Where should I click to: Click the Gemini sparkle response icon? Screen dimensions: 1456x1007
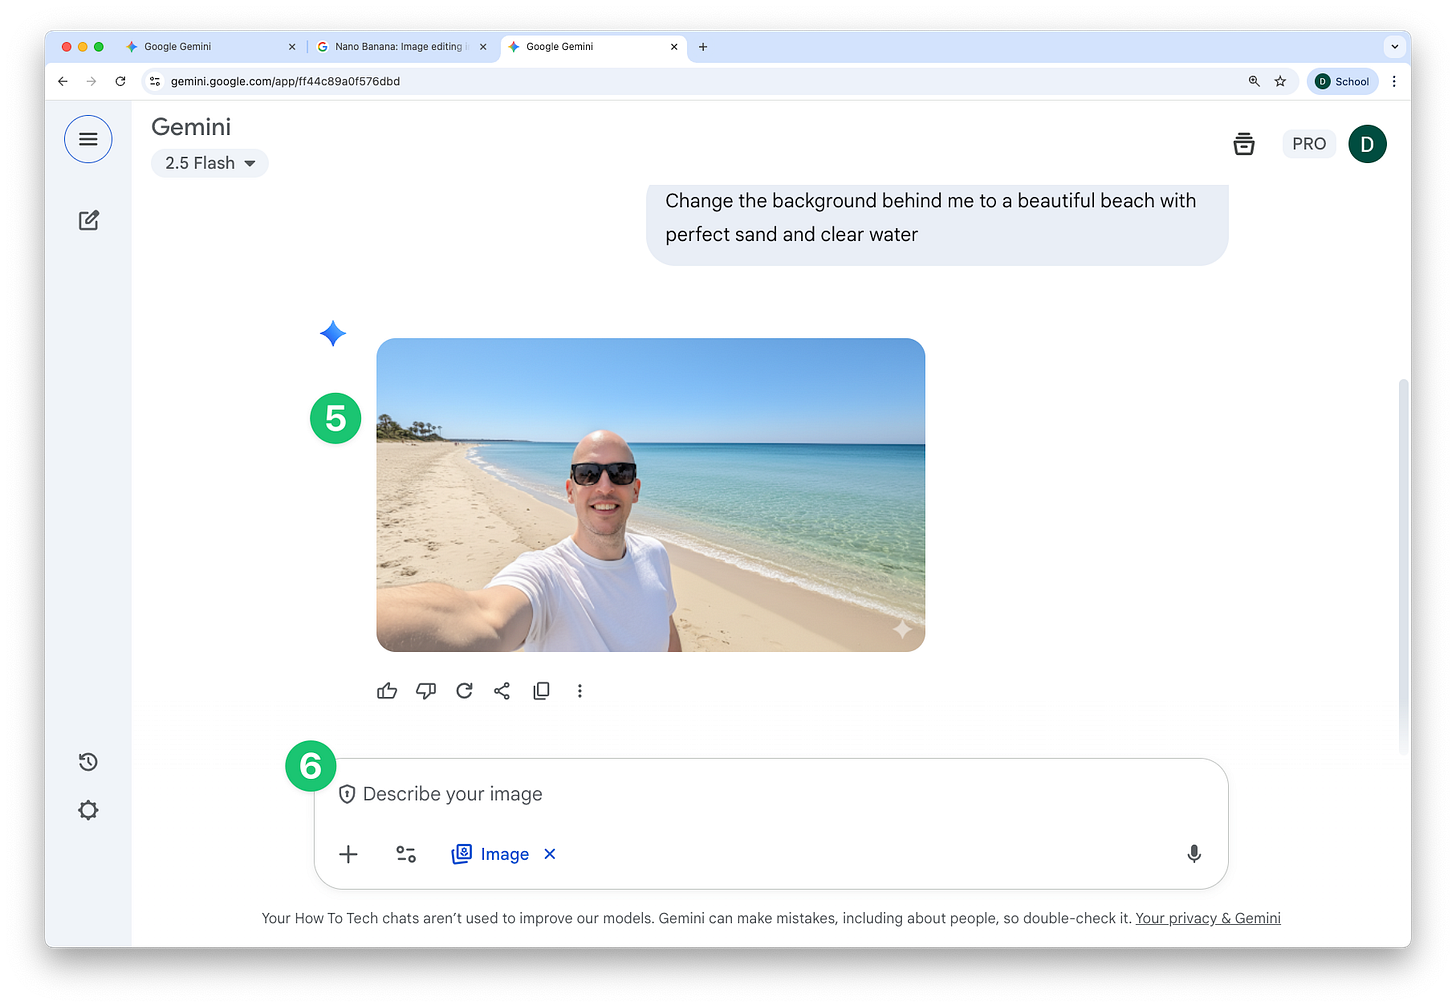(x=333, y=333)
